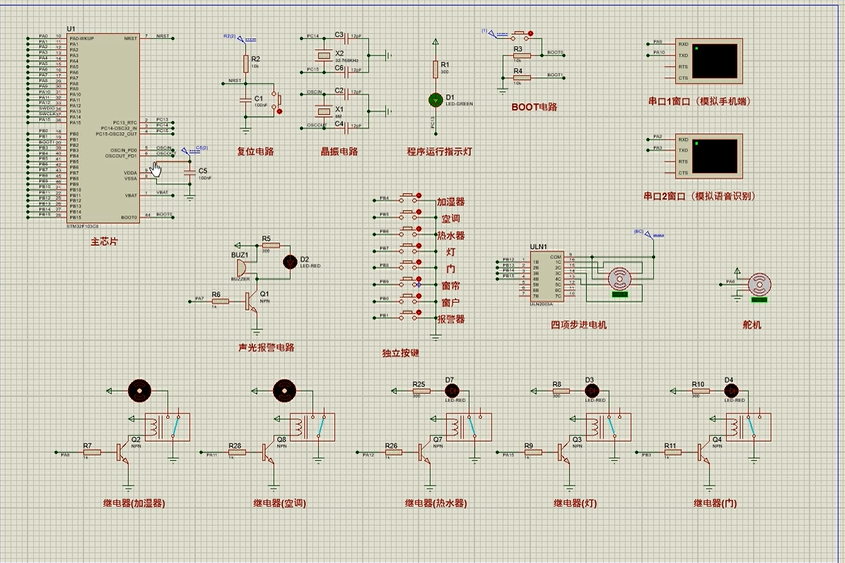Click the 程序运行指示灯 label

[x=439, y=151]
